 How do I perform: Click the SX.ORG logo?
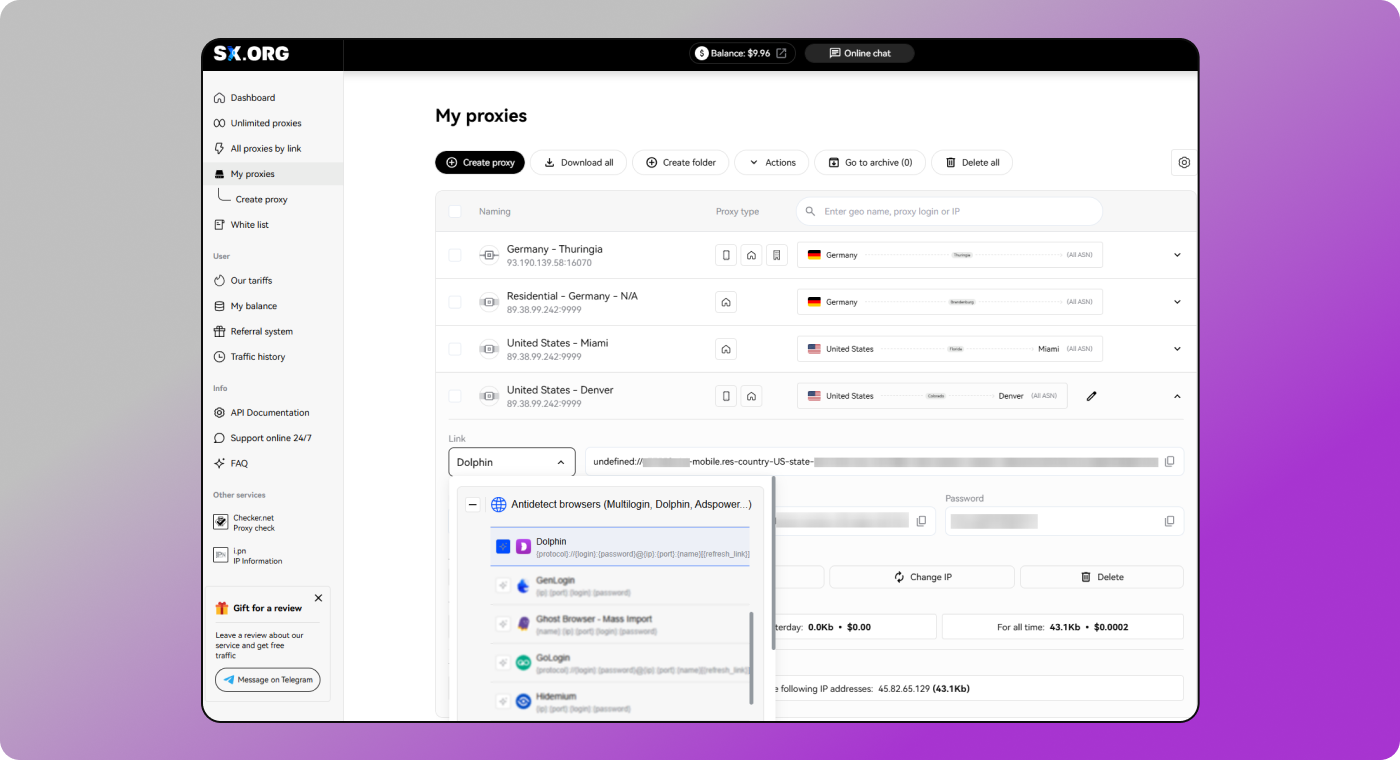(x=251, y=54)
